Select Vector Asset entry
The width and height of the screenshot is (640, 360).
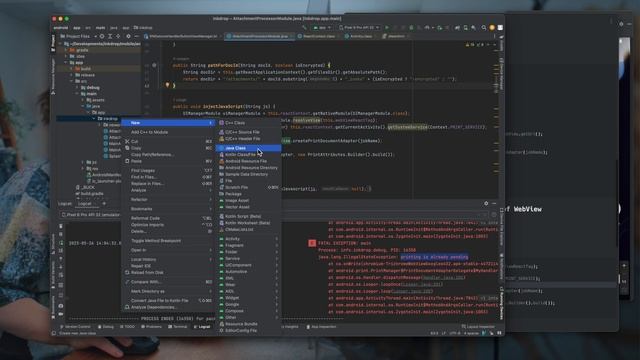248,207
